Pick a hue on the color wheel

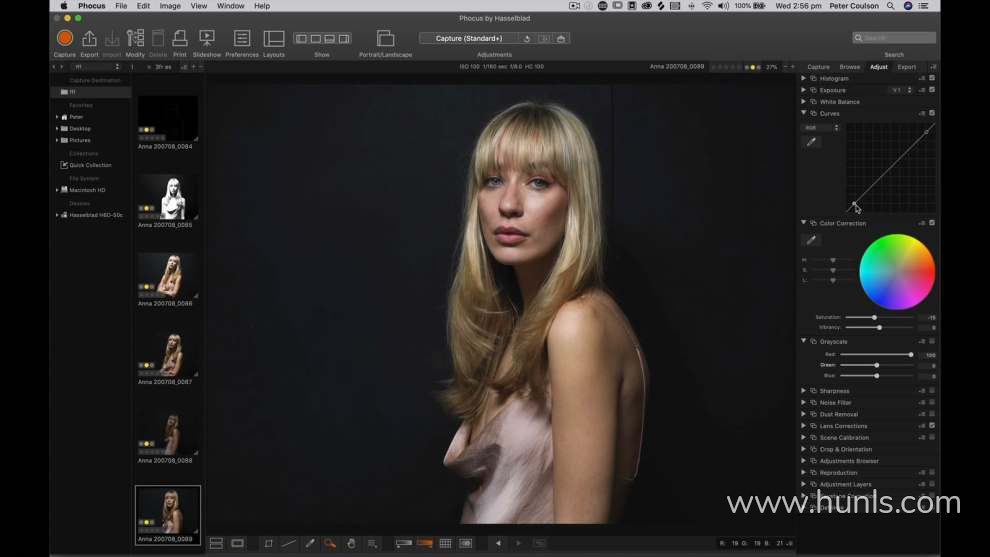pos(897,272)
